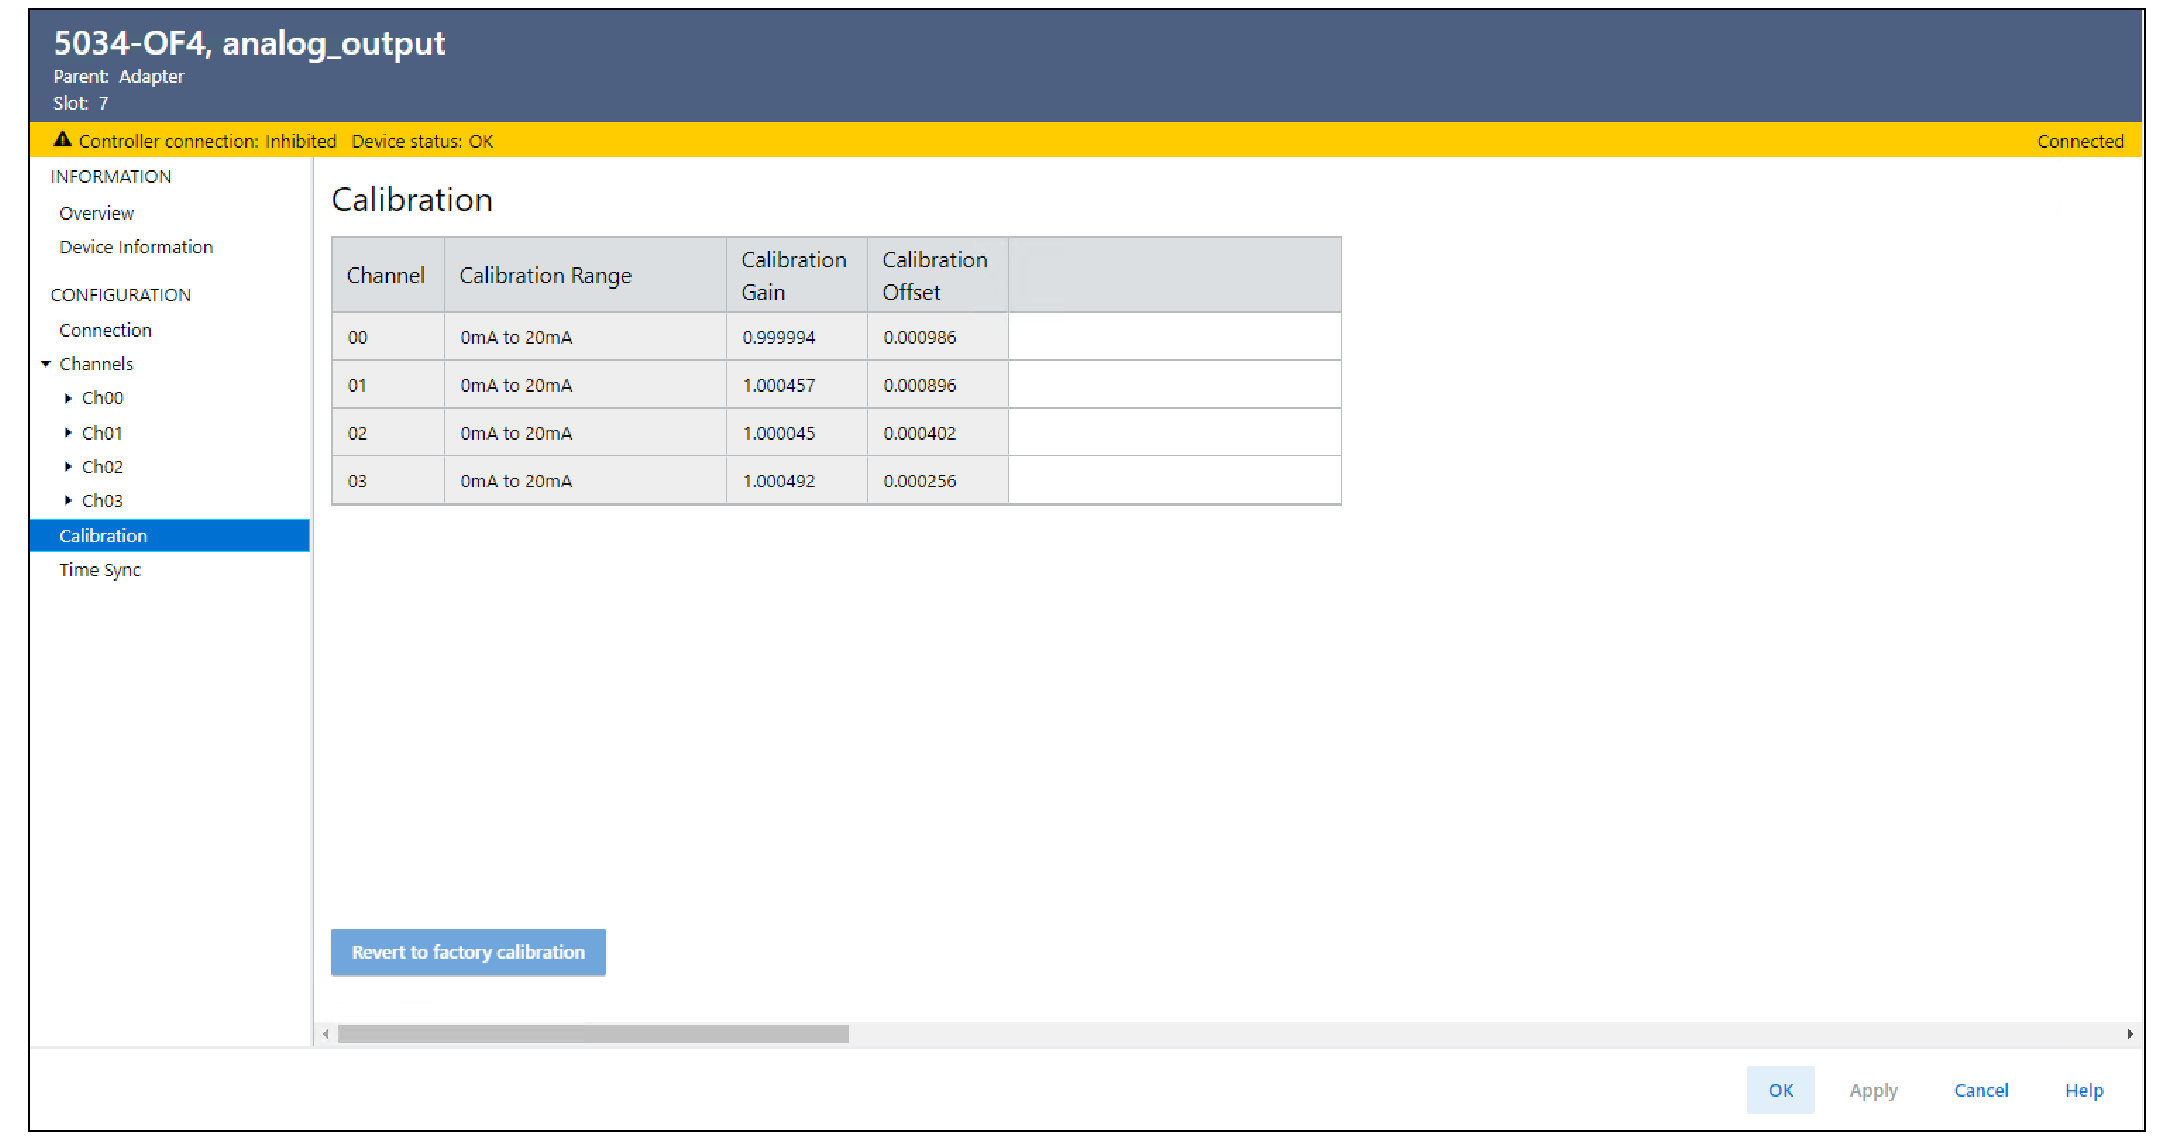Click the Connected status text
This screenshot has height=1145, width=2171.
(2080, 141)
